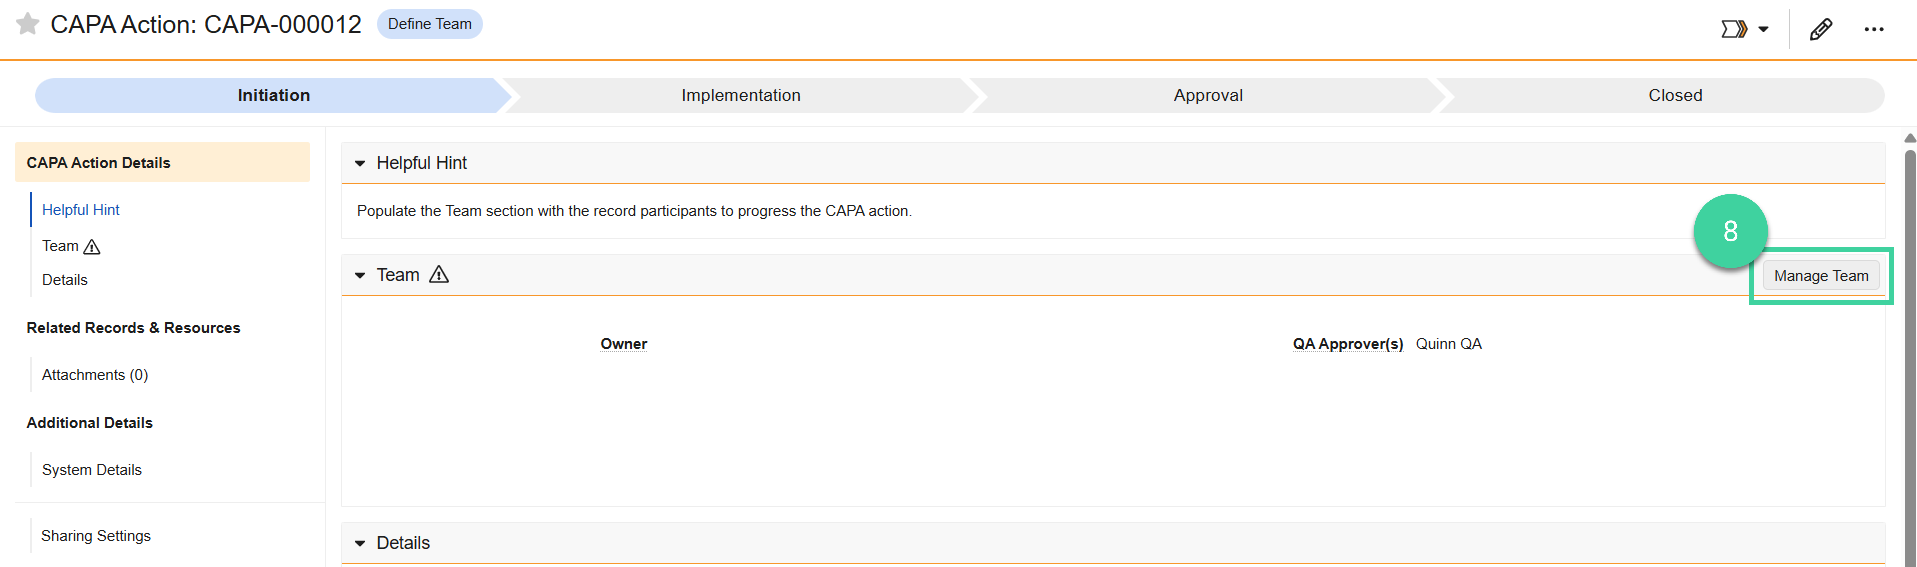Screen dimensions: 1917x567
Task: Click the Manage Team button
Action: click(x=1821, y=276)
